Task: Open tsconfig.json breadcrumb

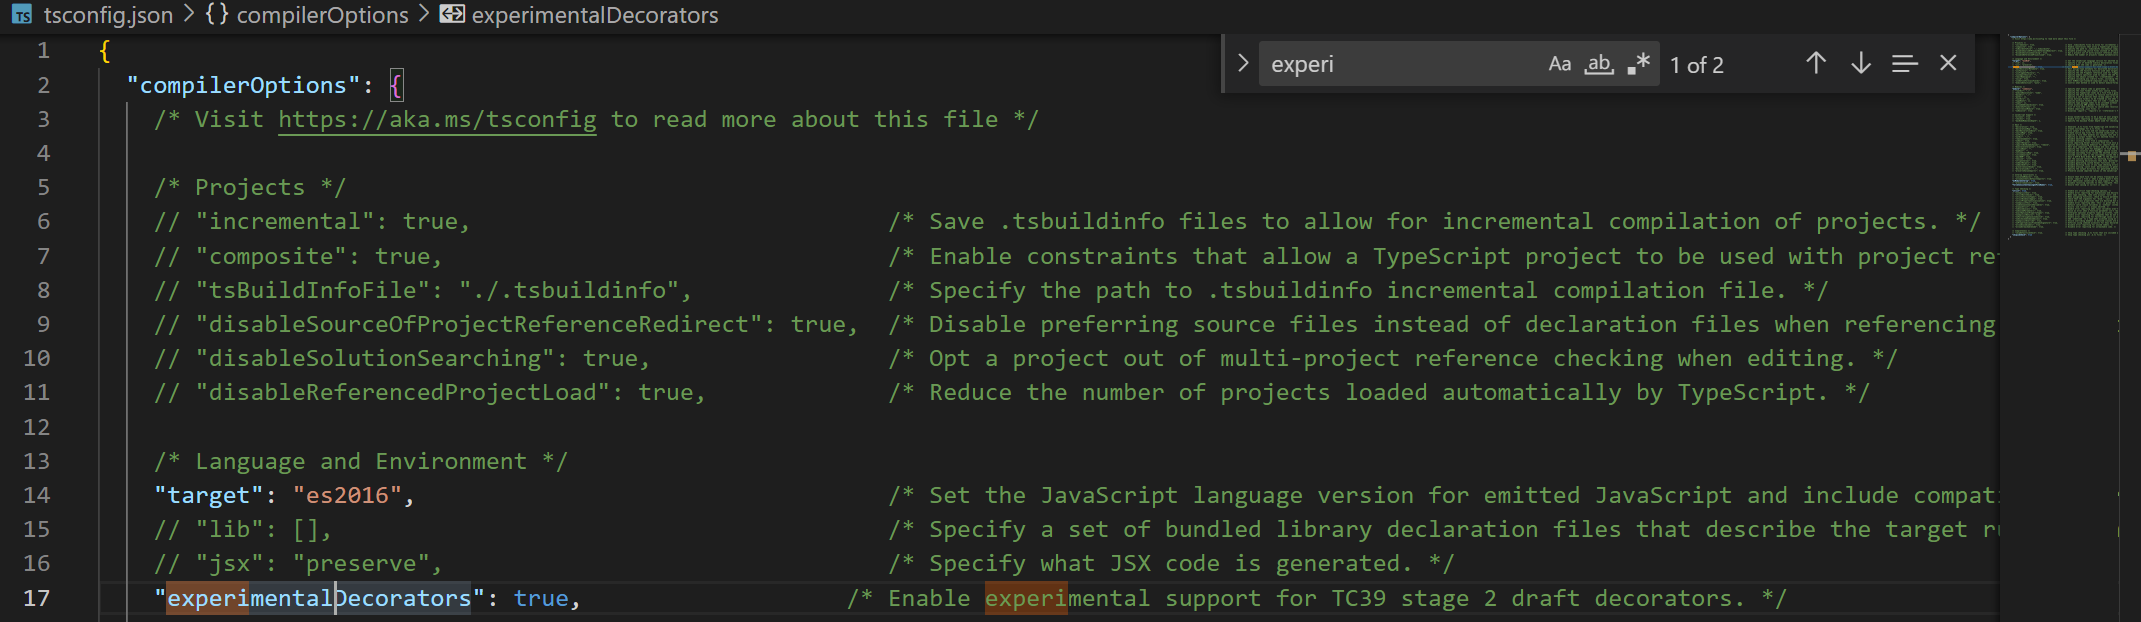Action: (108, 15)
